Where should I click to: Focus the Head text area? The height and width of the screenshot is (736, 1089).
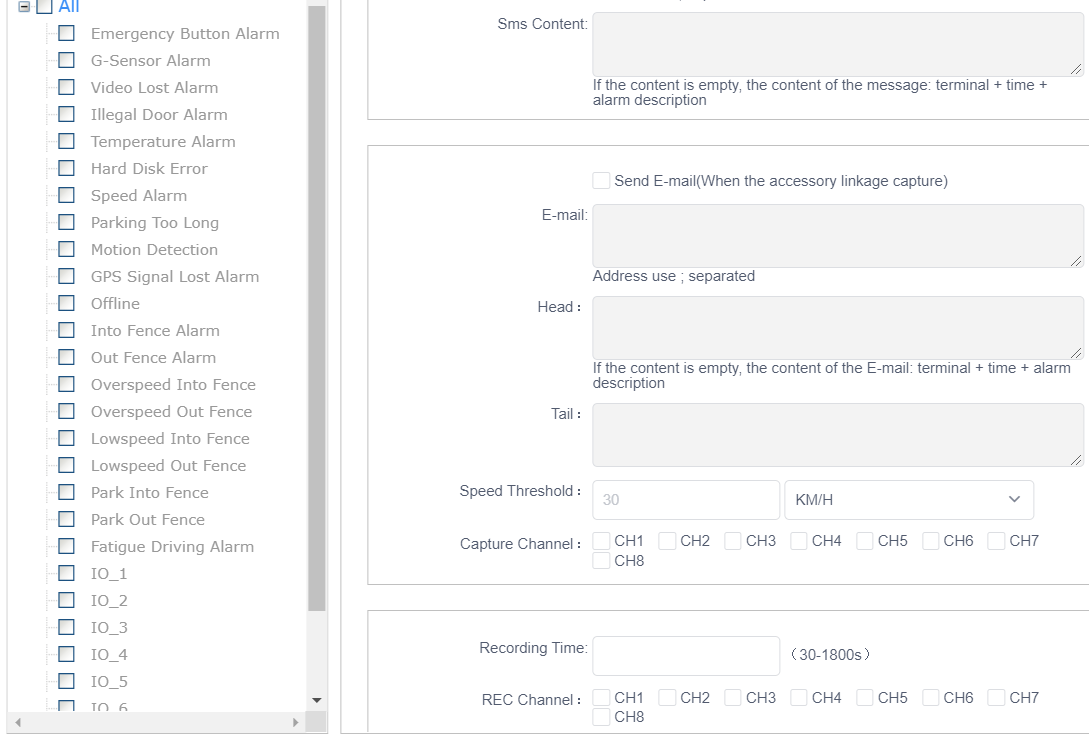838,328
